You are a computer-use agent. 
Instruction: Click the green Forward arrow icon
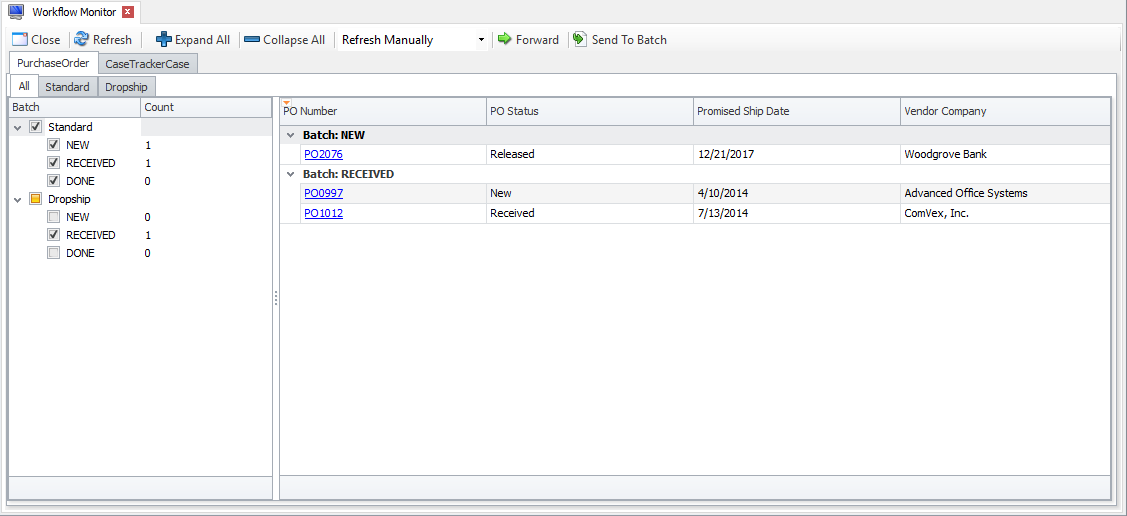coord(505,40)
